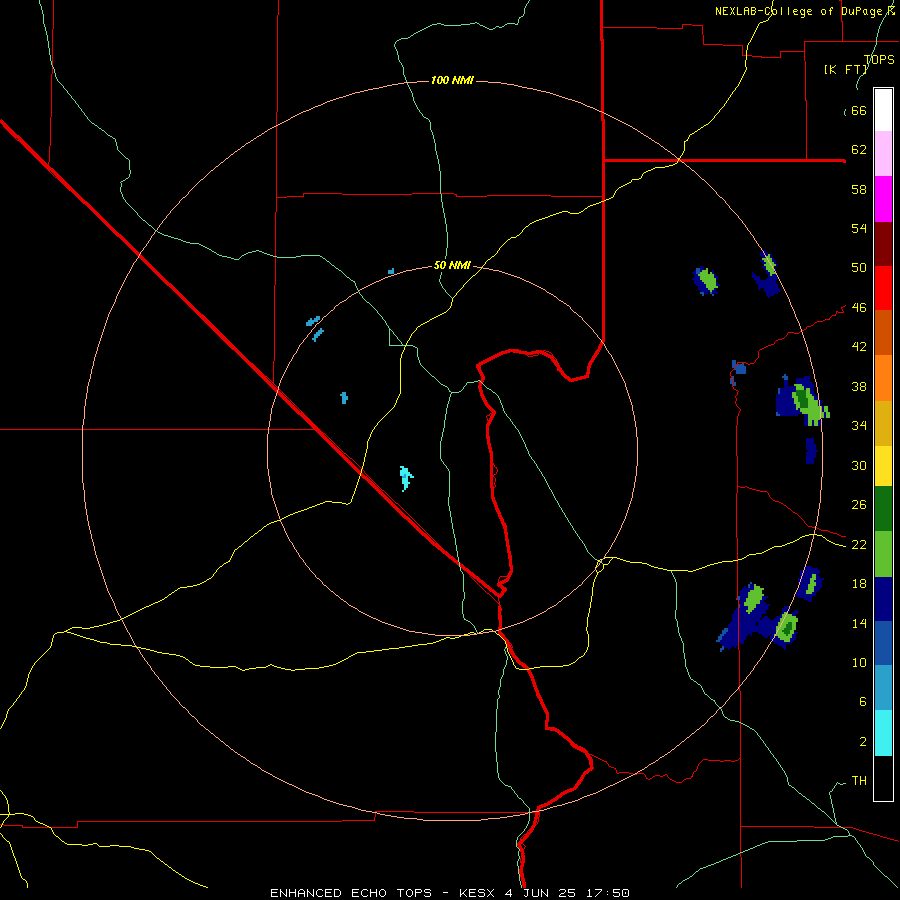The image size is (900, 900).
Task: Click the "10" legend value
Action: coord(859,662)
